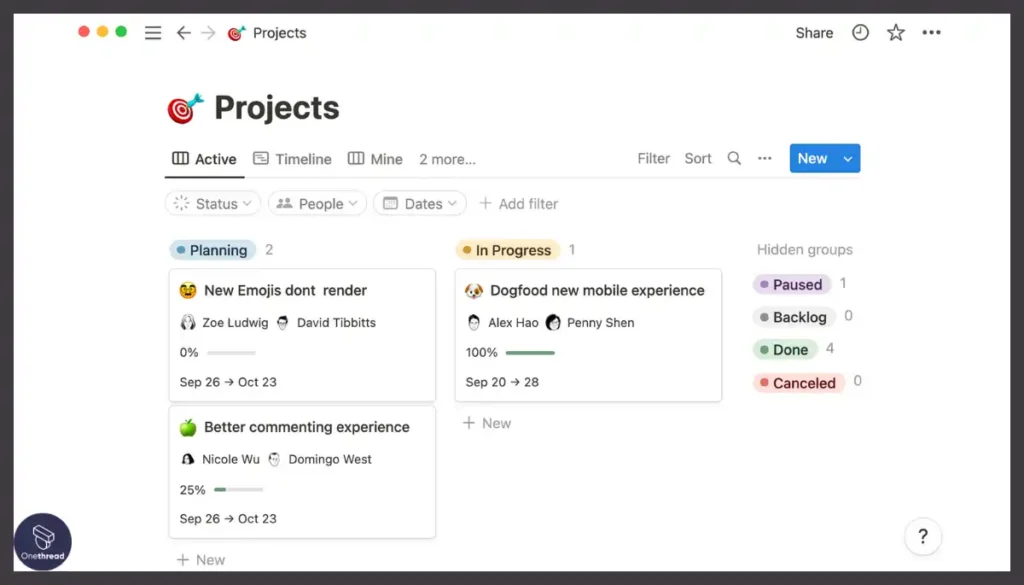1024x585 pixels.
Task: Switch to the Timeline view tab
Action: tap(291, 158)
